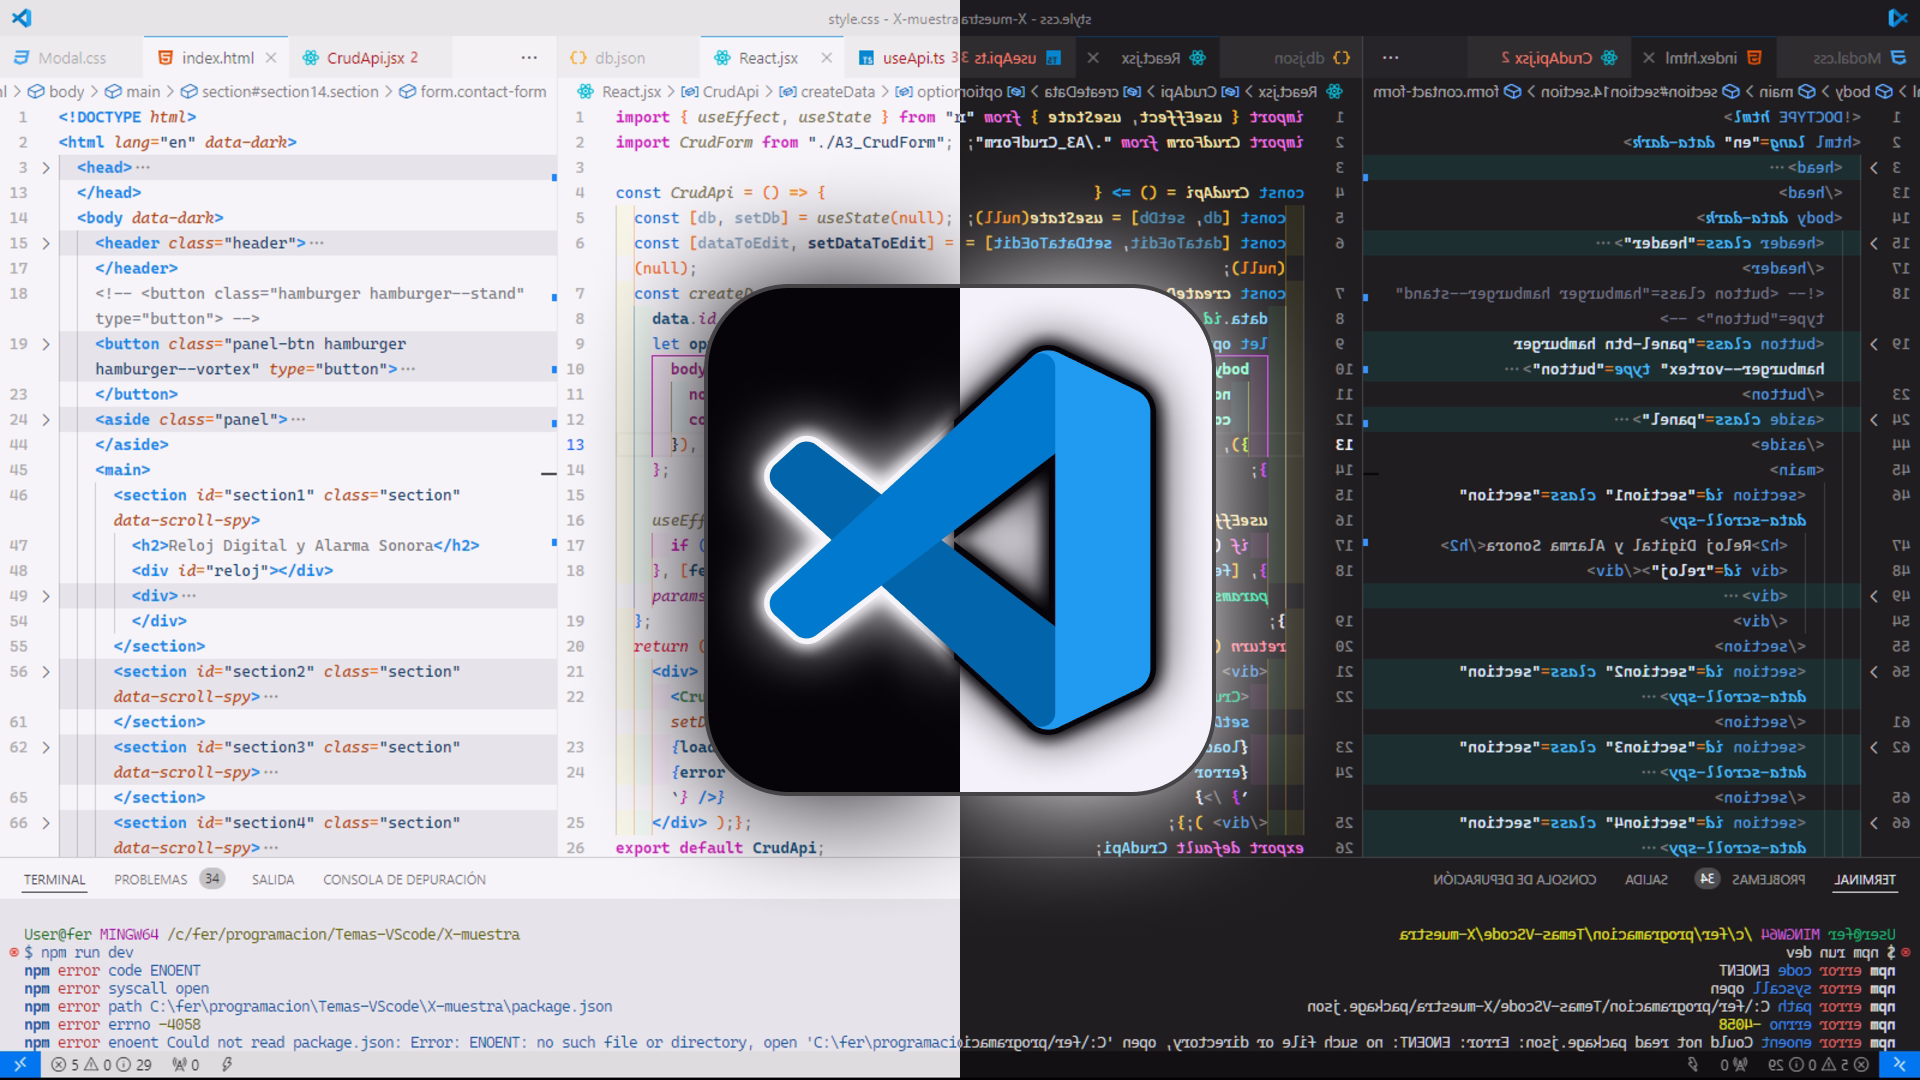Expand the folded head block at mirrored dark line 3

point(1874,168)
